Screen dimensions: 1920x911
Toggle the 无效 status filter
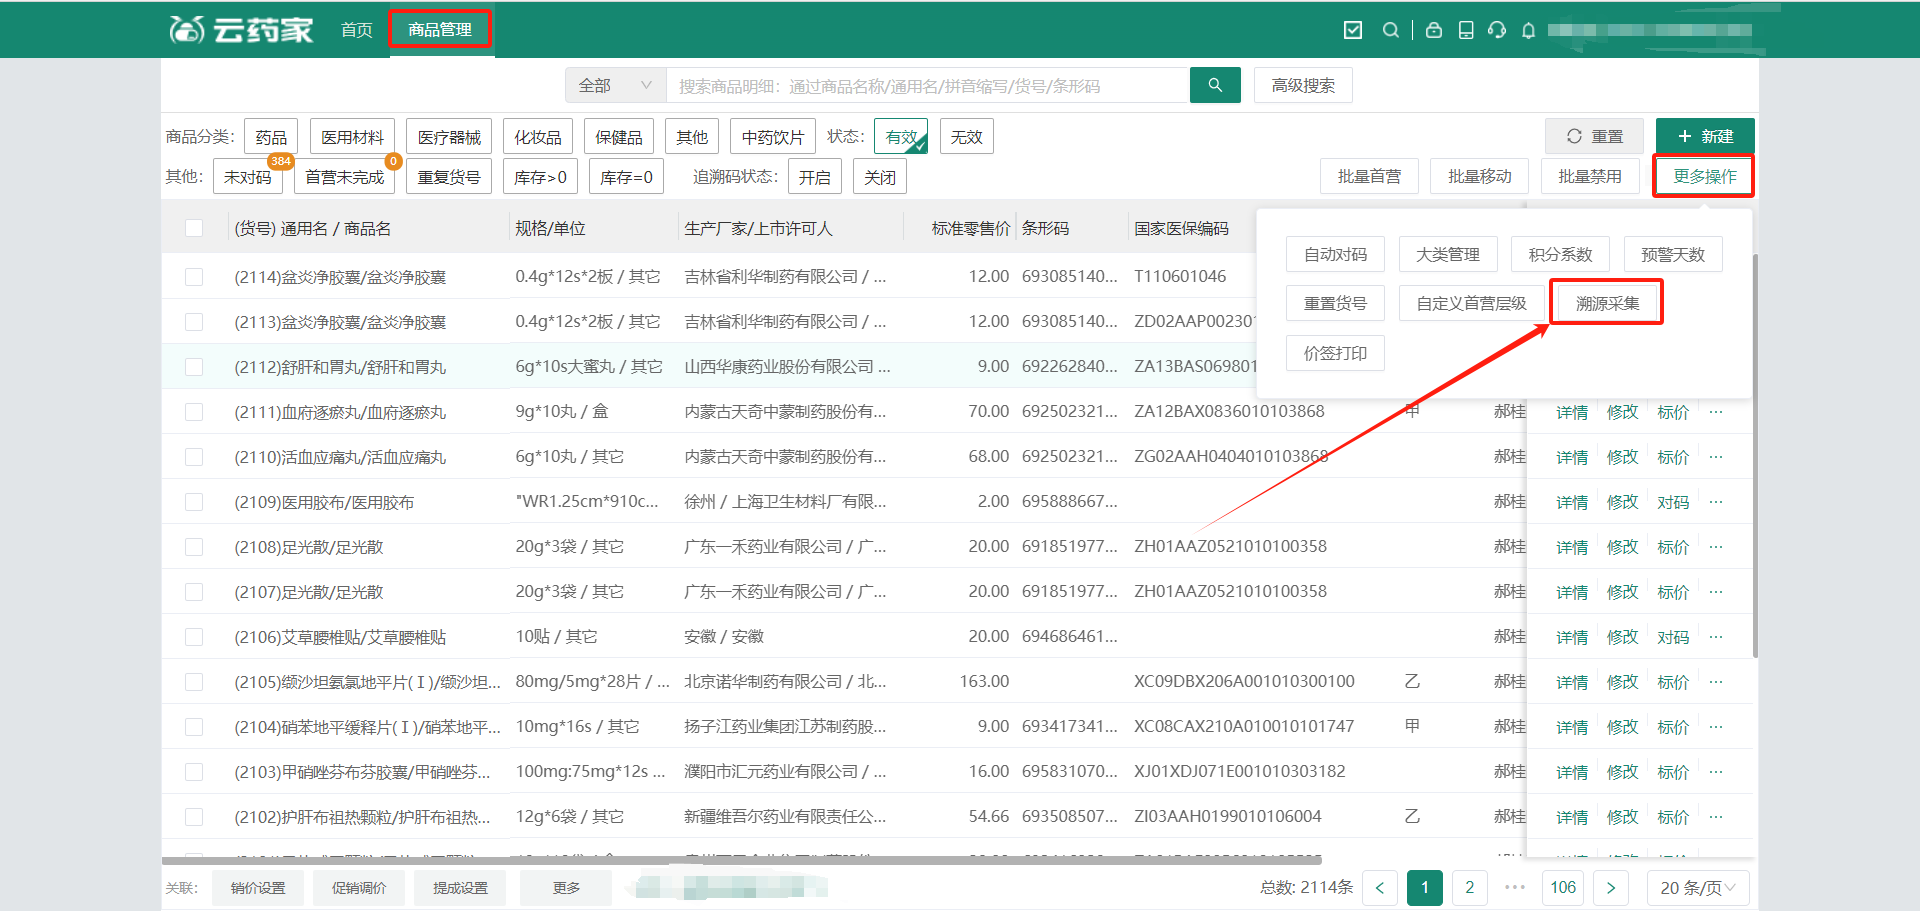pos(966,137)
